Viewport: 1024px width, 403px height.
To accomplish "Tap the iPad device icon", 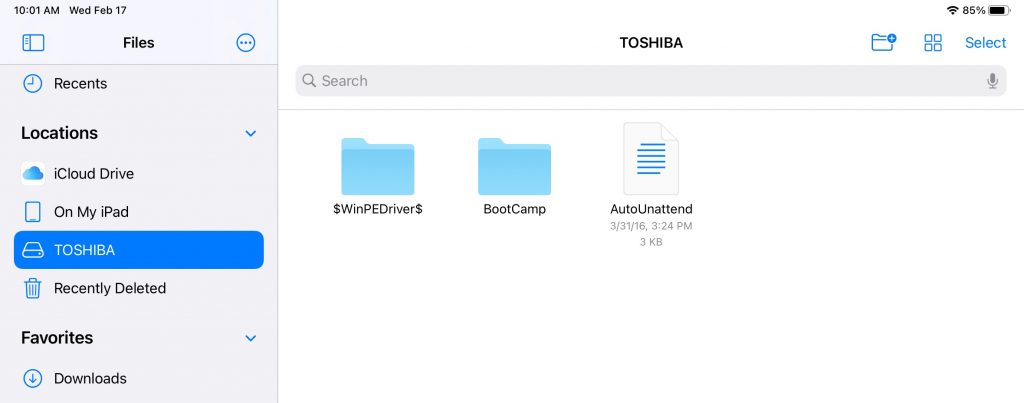I will click(x=33, y=212).
